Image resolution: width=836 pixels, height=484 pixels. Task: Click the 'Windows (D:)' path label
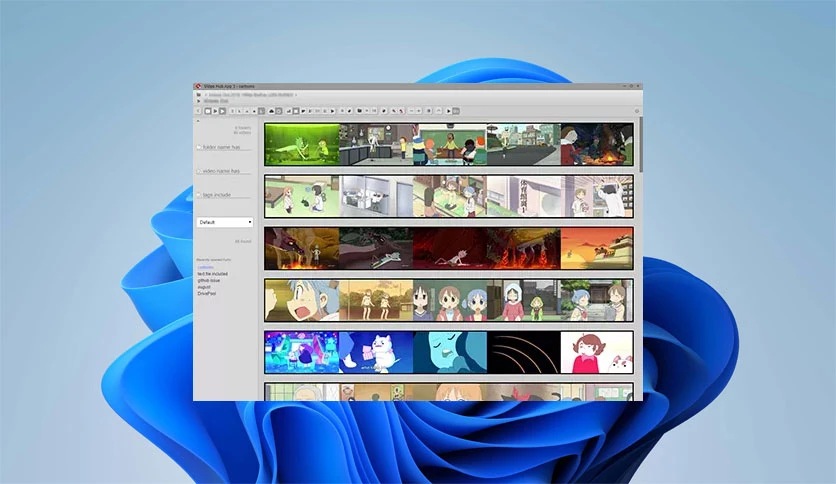216,101
